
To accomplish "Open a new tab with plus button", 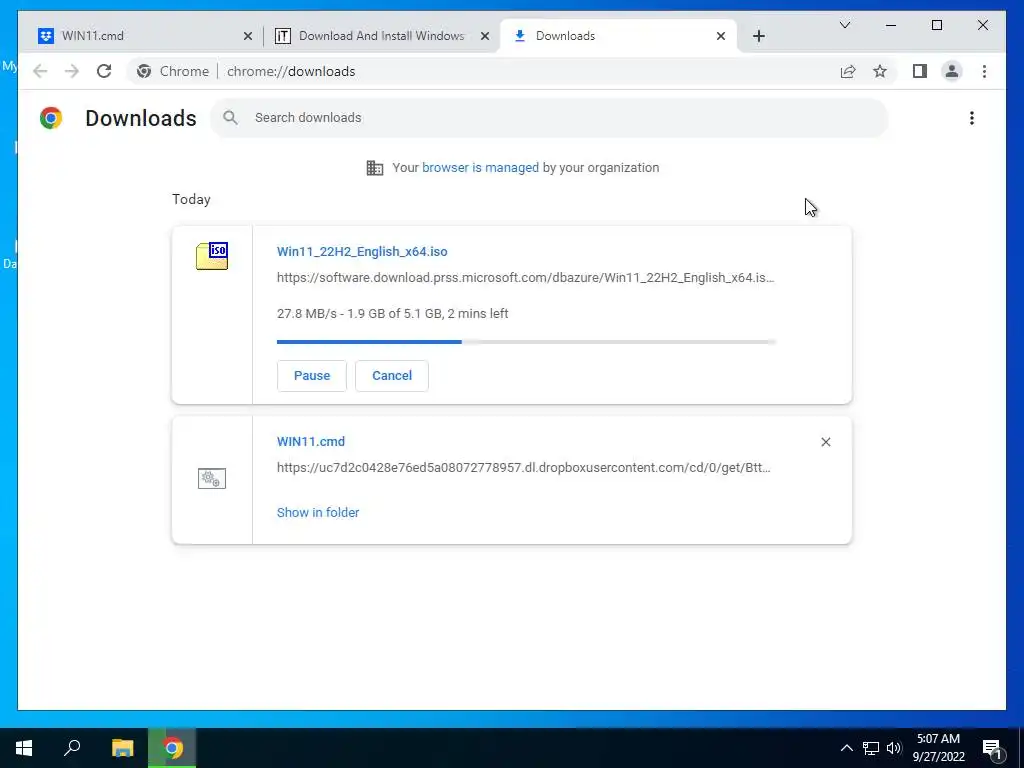I will 758,36.
